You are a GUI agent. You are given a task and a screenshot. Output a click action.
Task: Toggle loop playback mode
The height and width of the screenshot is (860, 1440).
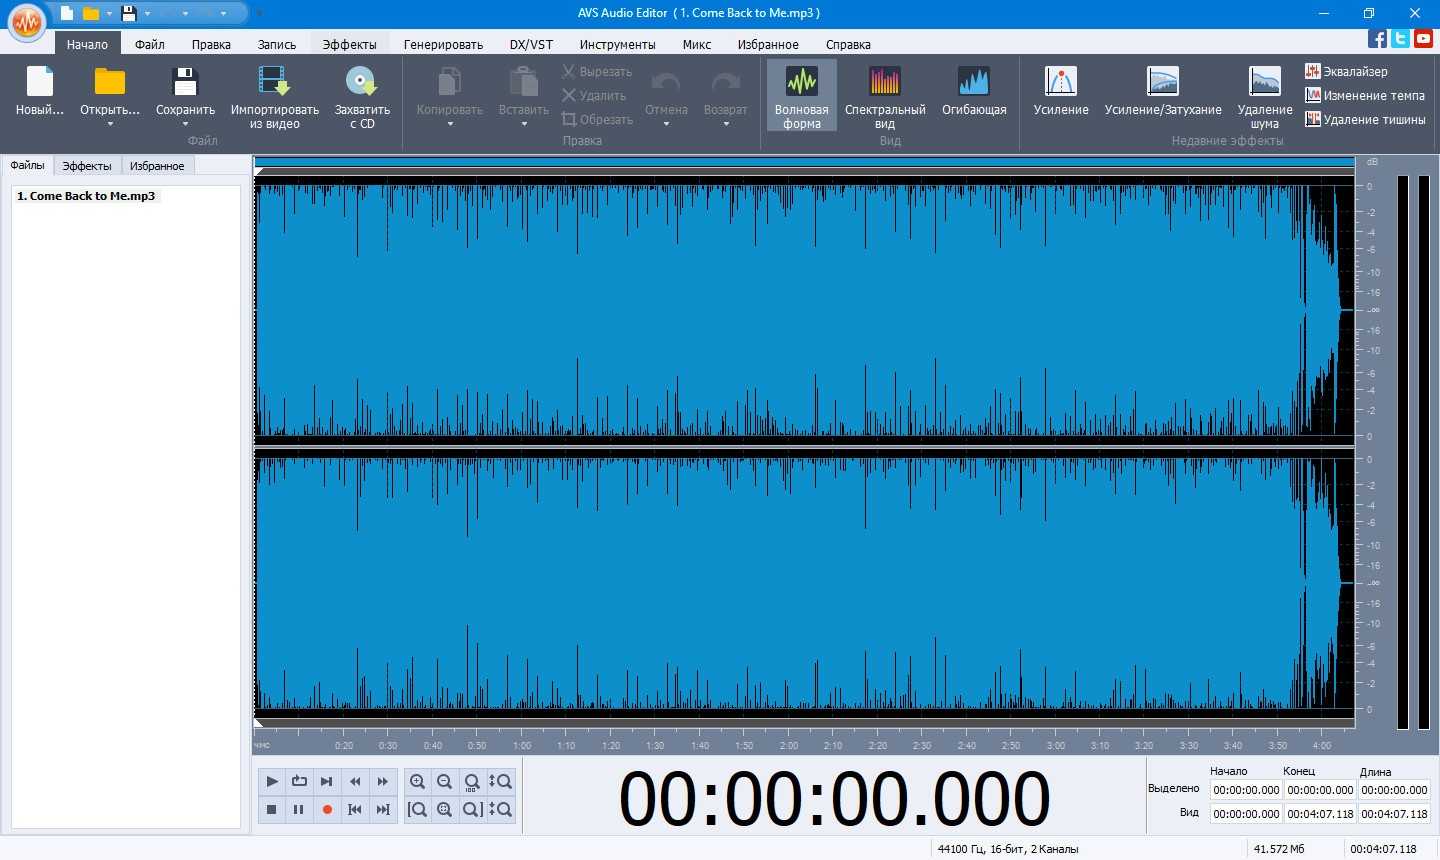click(299, 781)
